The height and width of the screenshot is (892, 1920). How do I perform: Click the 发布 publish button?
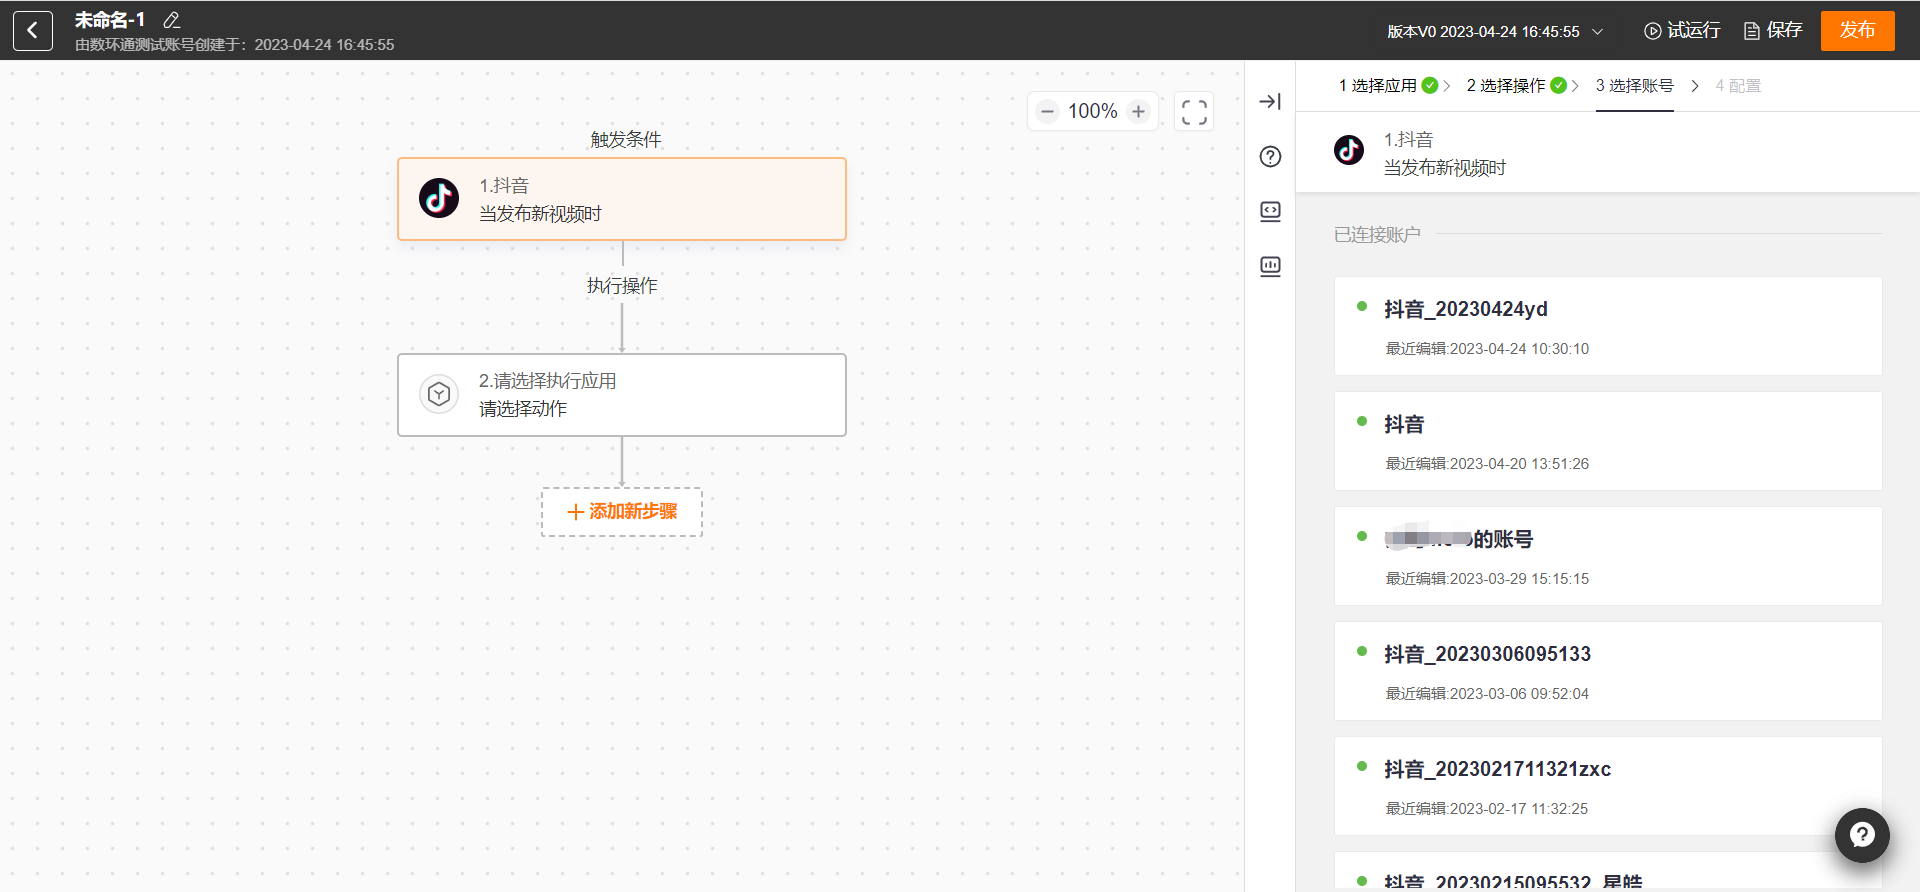point(1857,31)
